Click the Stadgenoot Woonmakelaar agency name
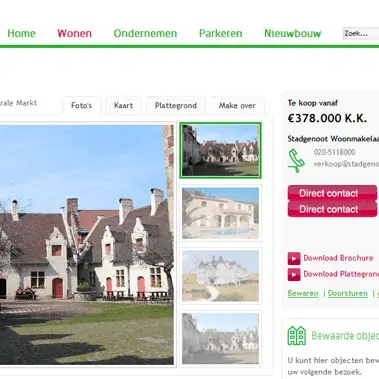Screen dimensions: 379x379 (333, 139)
